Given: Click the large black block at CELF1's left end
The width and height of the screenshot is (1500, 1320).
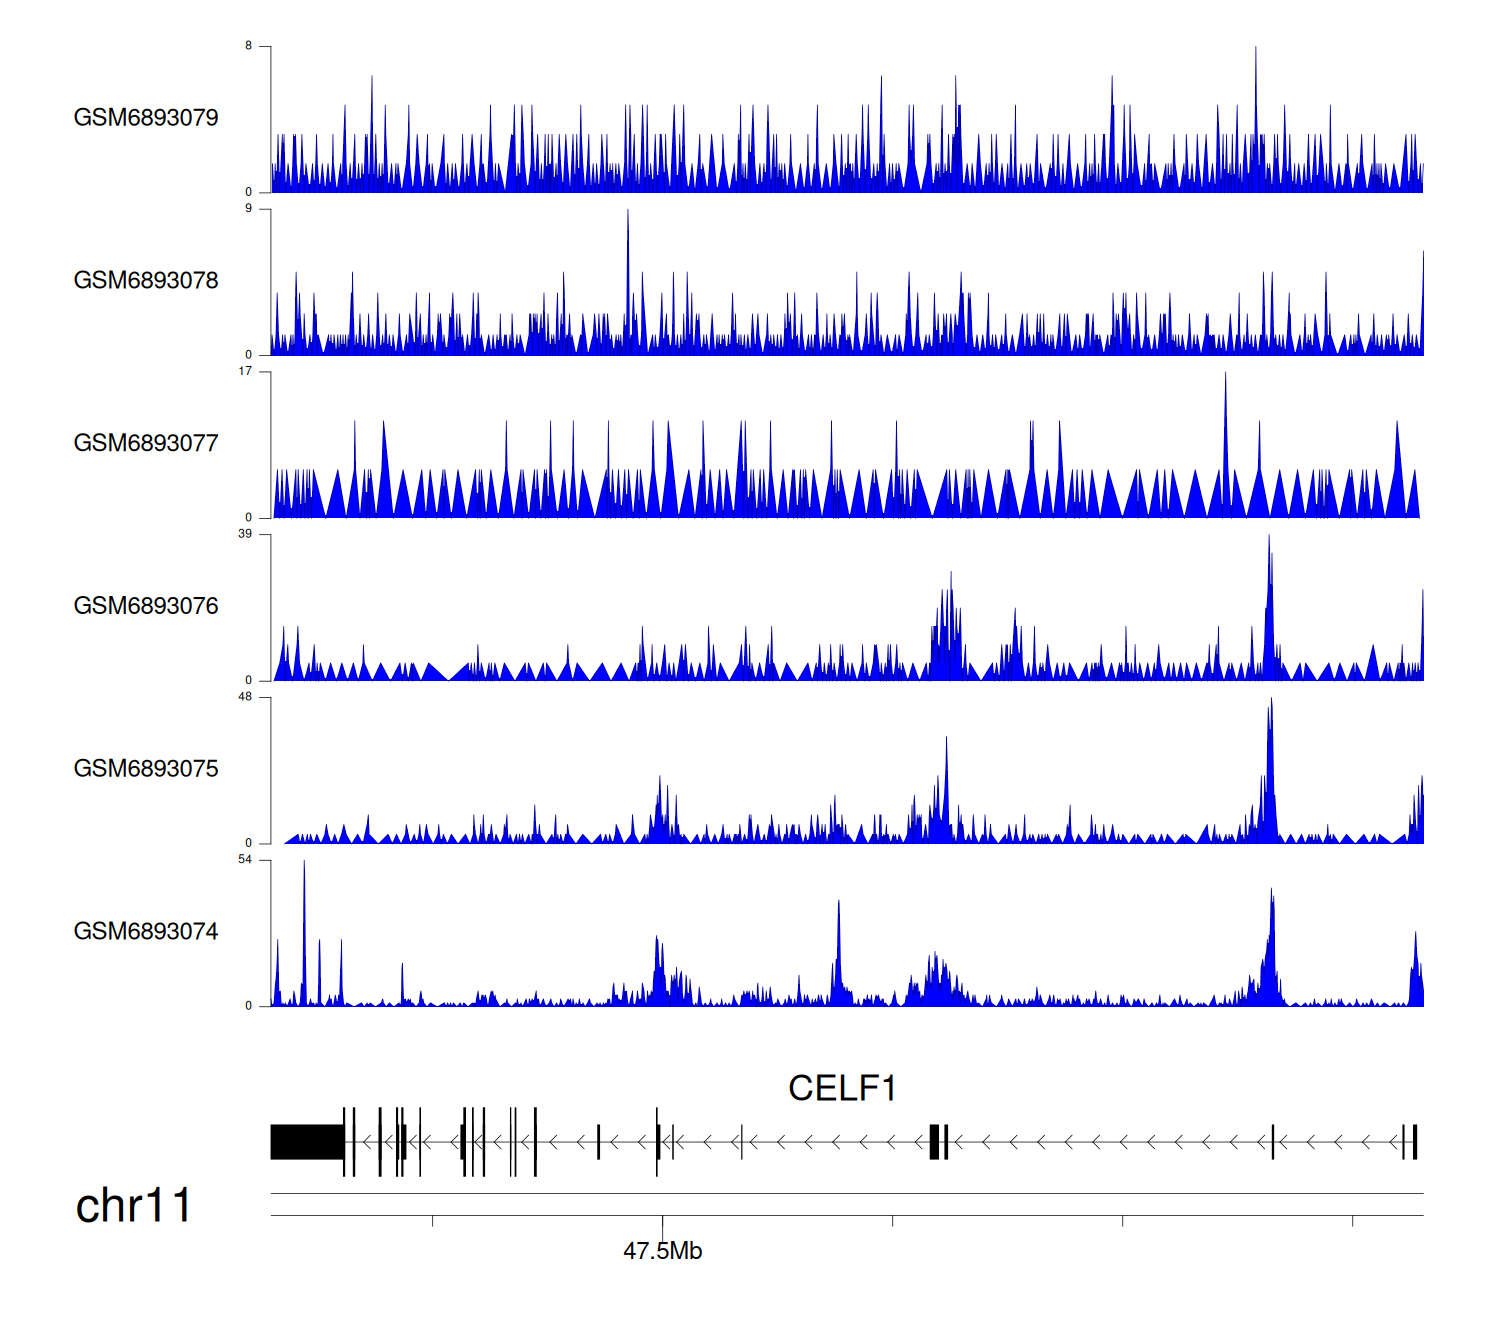Looking at the screenshot, I should coord(307,1142).
